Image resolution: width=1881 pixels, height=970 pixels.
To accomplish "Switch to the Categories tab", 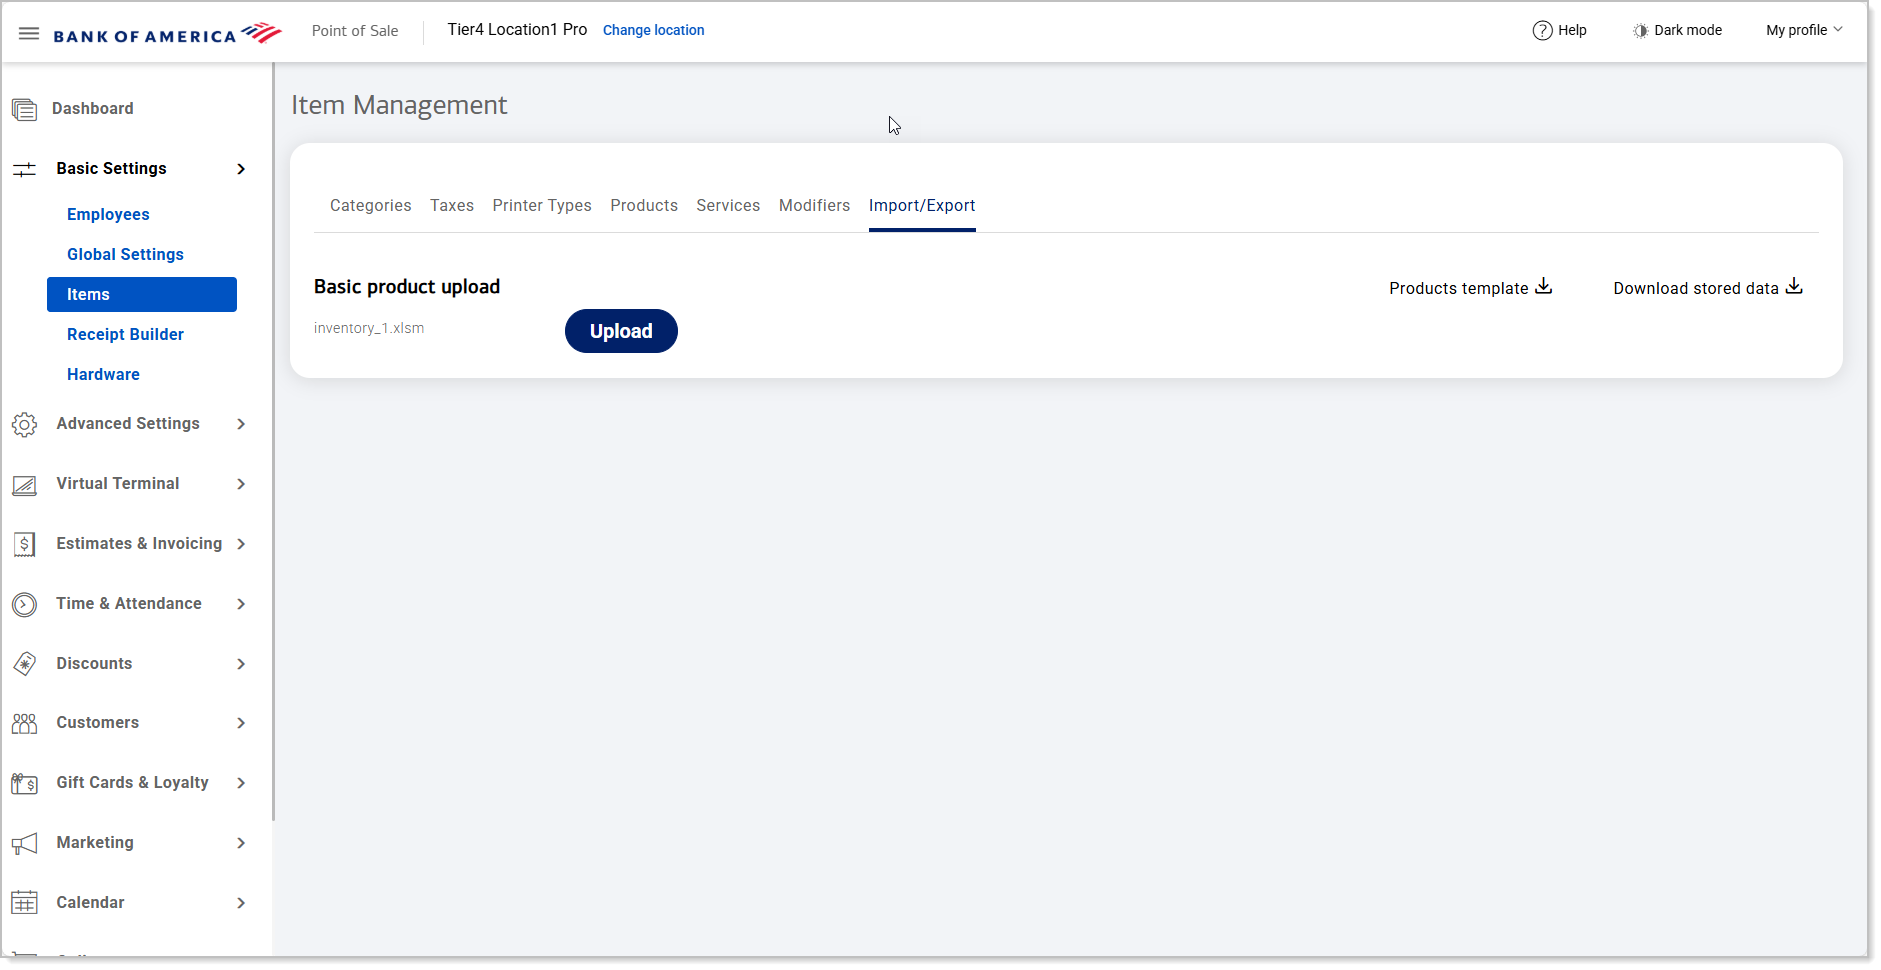I will (370, 205).
